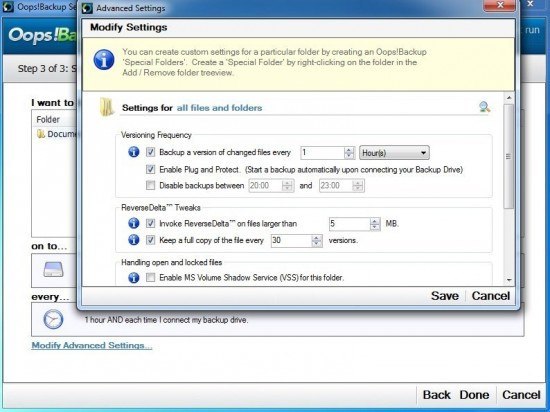
Task: Click the backup drive icon under 'on to...'
Action: (x=54, y=269)
